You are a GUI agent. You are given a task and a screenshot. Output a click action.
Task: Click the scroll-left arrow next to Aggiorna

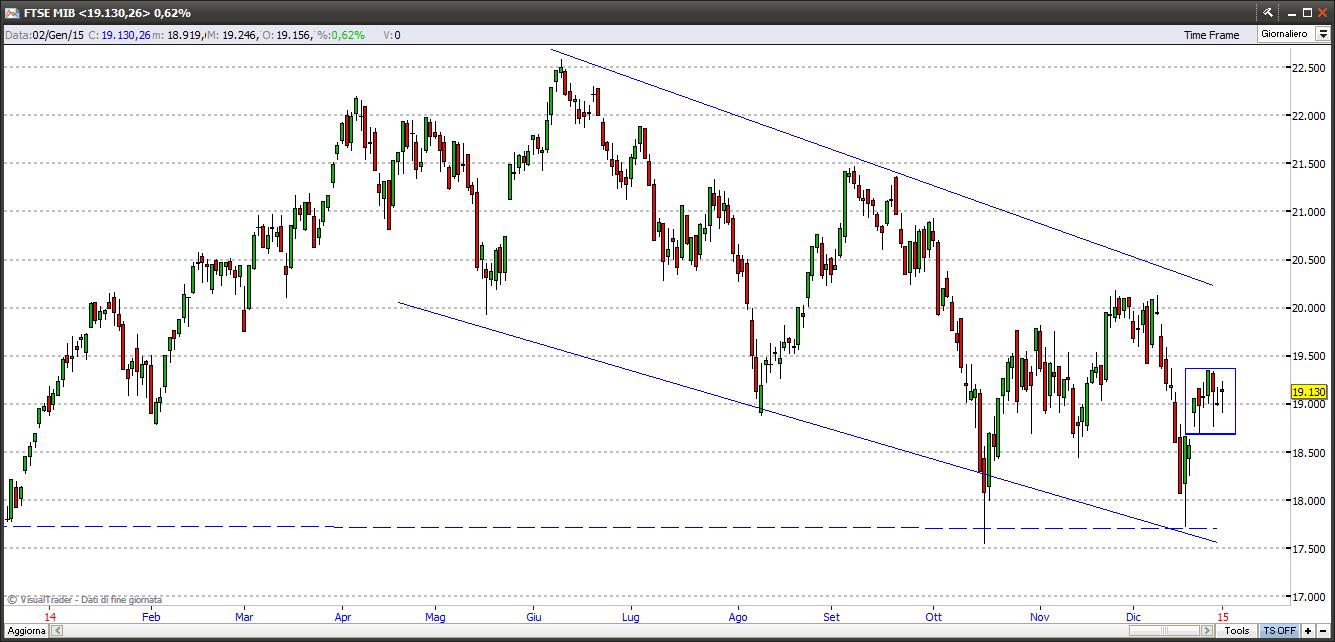pyautogui.click(x=56, y=631)
